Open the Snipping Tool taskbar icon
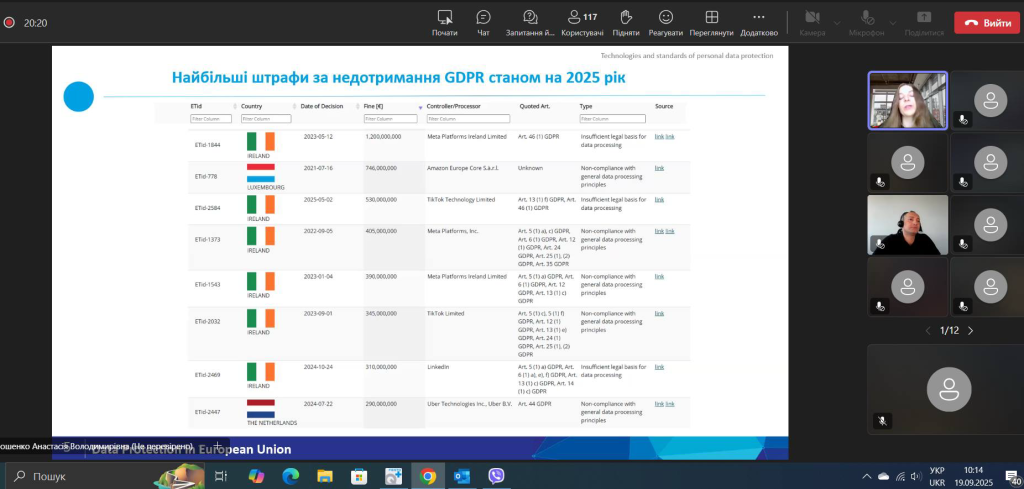 (x=393, y=477)
